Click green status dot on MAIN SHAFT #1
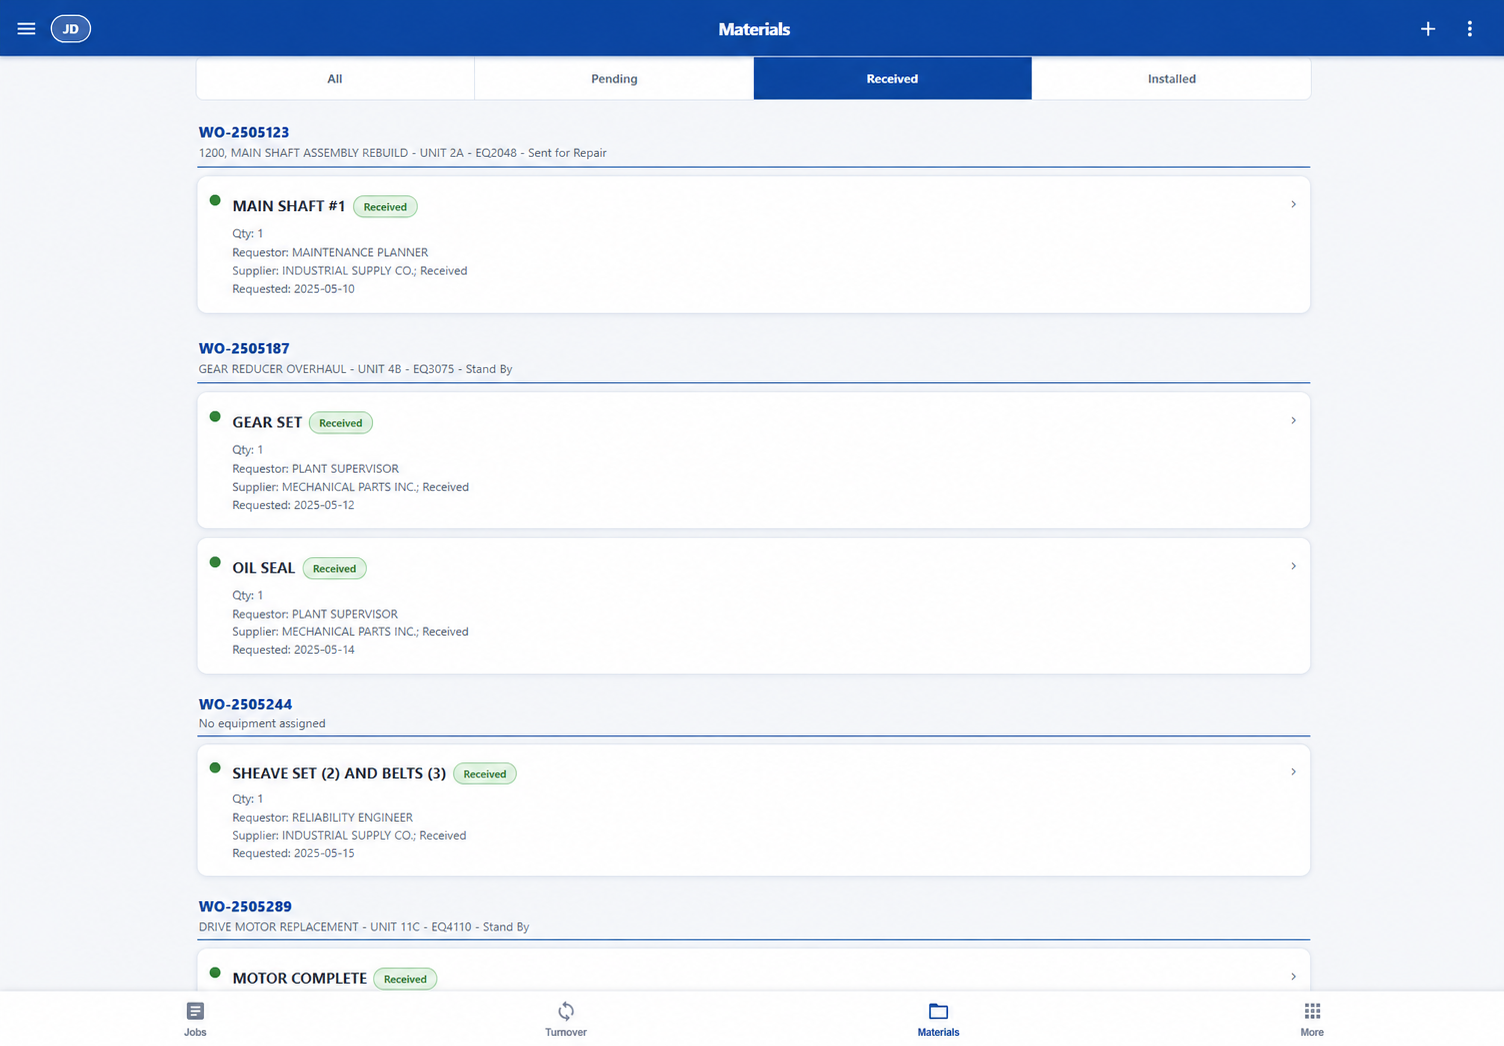 215,201
